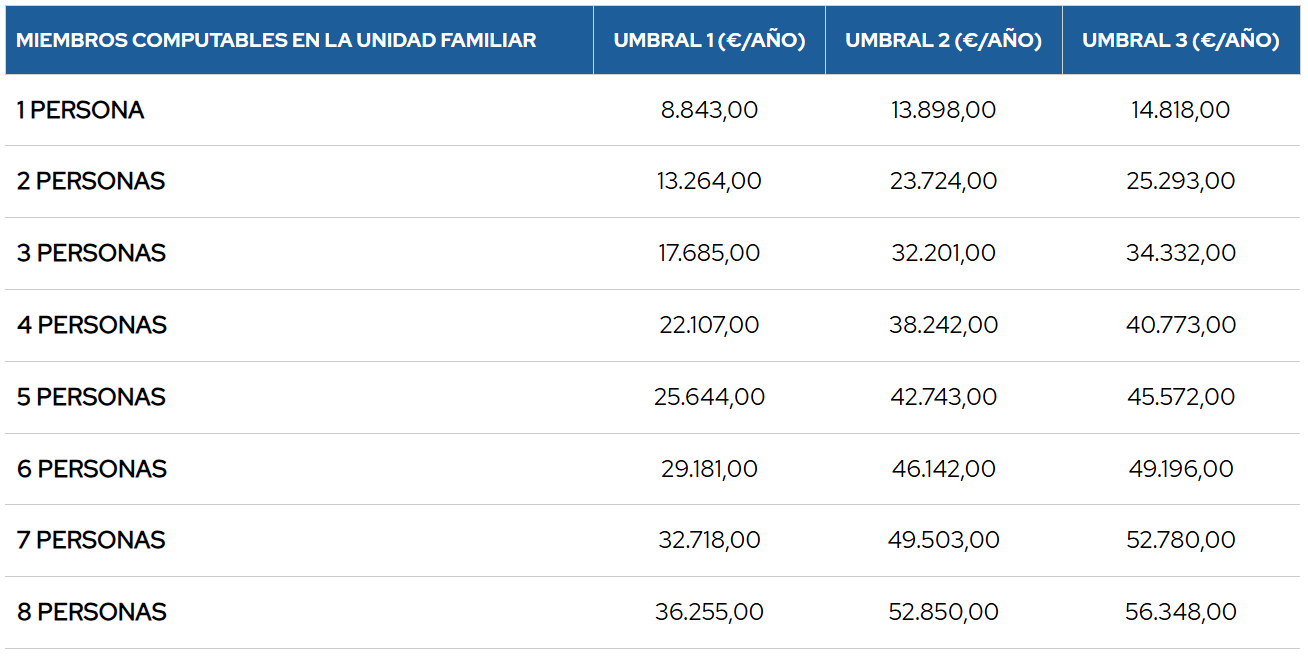Click the value 32.718,00

click(x=709, y=540)
